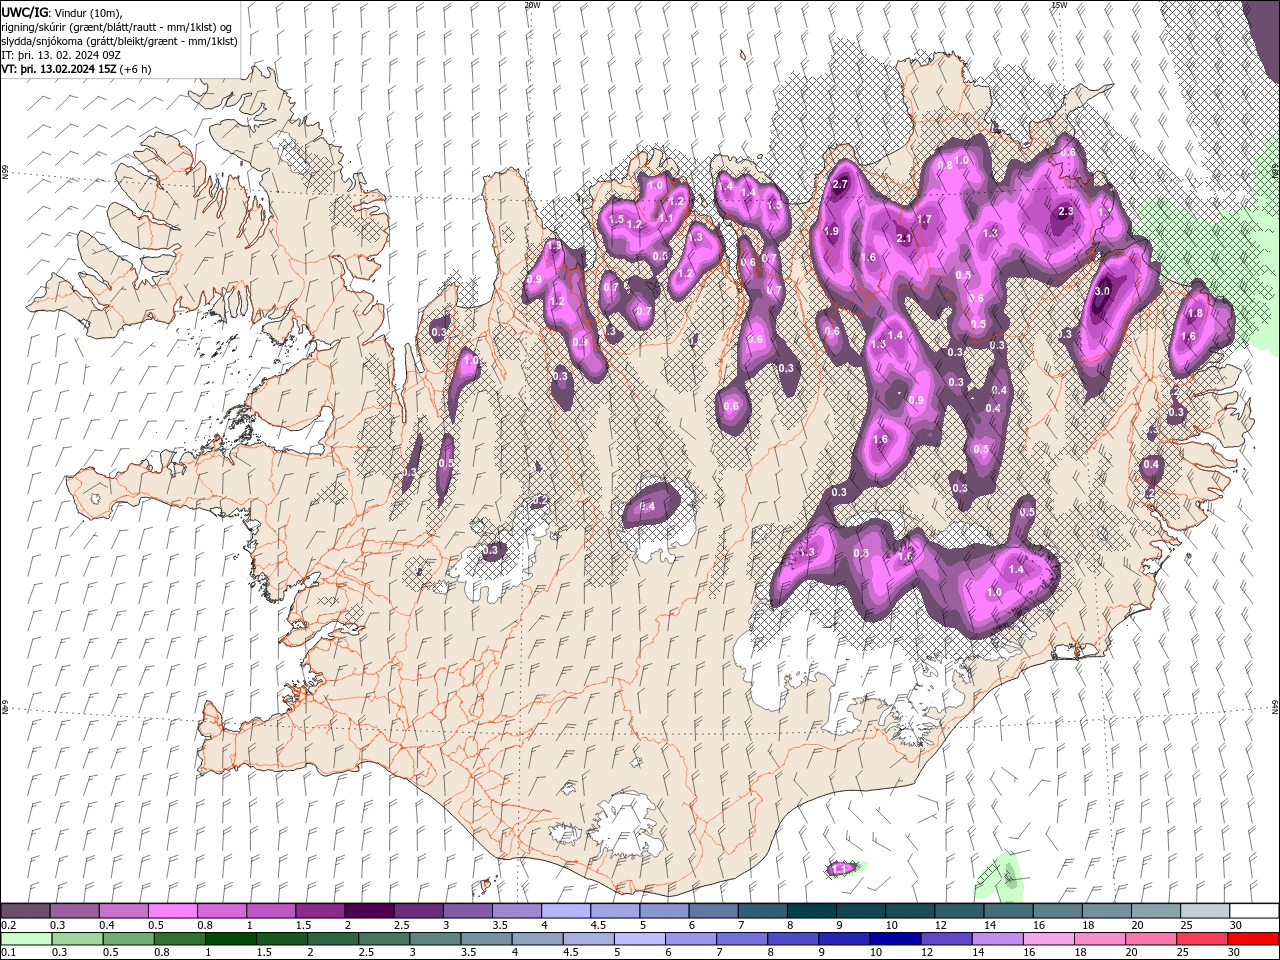Click the darkest green swatch labeled 1 in rain legend
Viewport: 1280px width, 960px height.
tap(230, 938)
